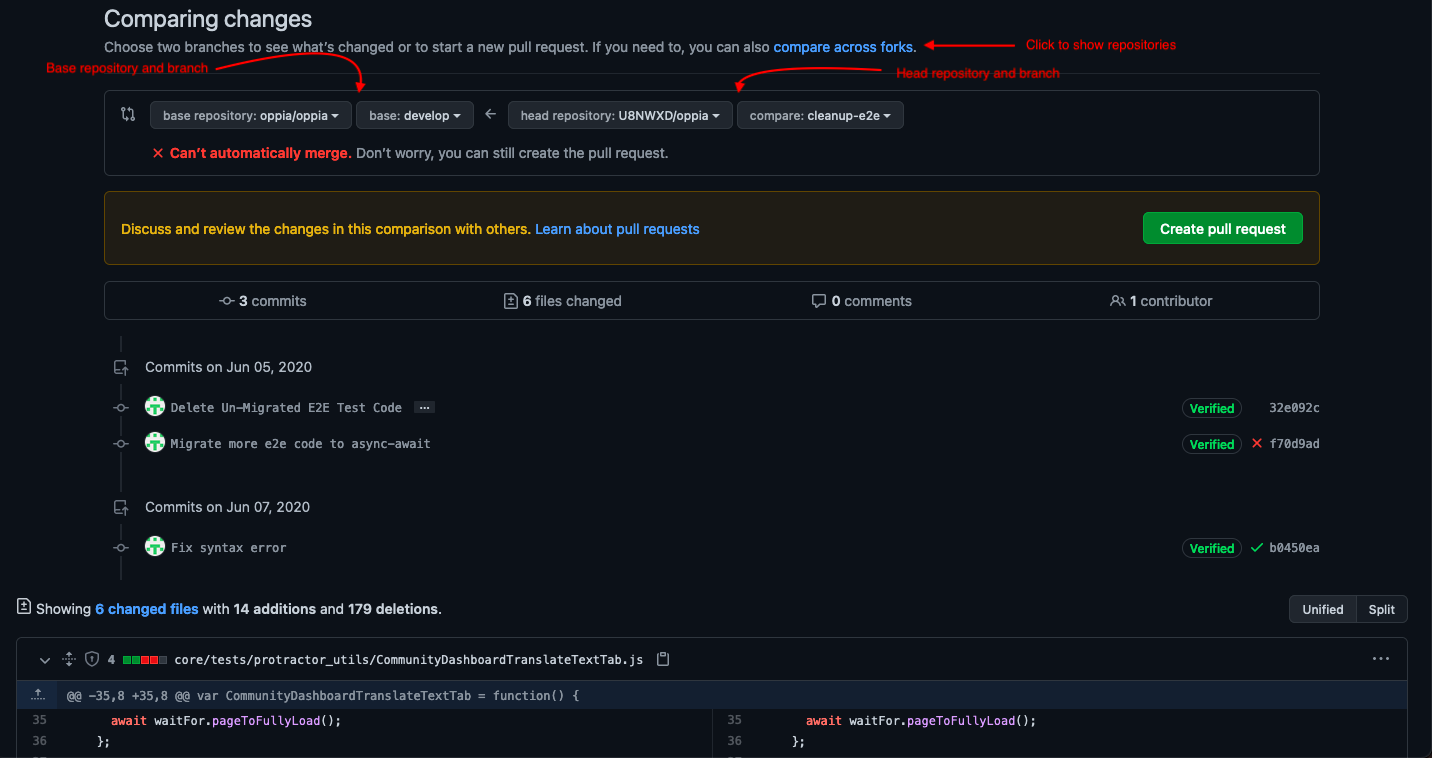
Task: Open commit hash b0450ea
Action: (1294, 548)
